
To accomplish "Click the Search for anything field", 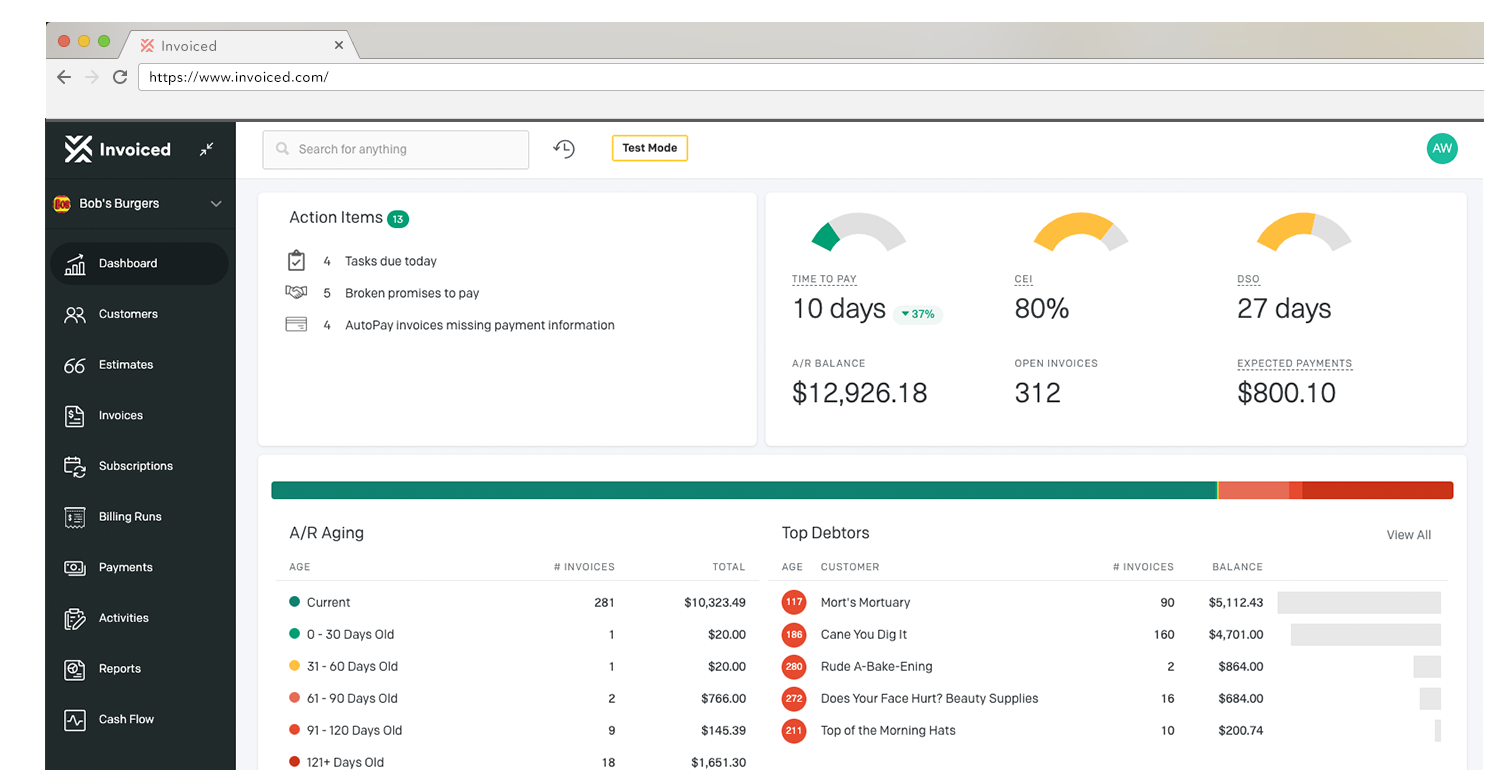I will coord(395,149).
